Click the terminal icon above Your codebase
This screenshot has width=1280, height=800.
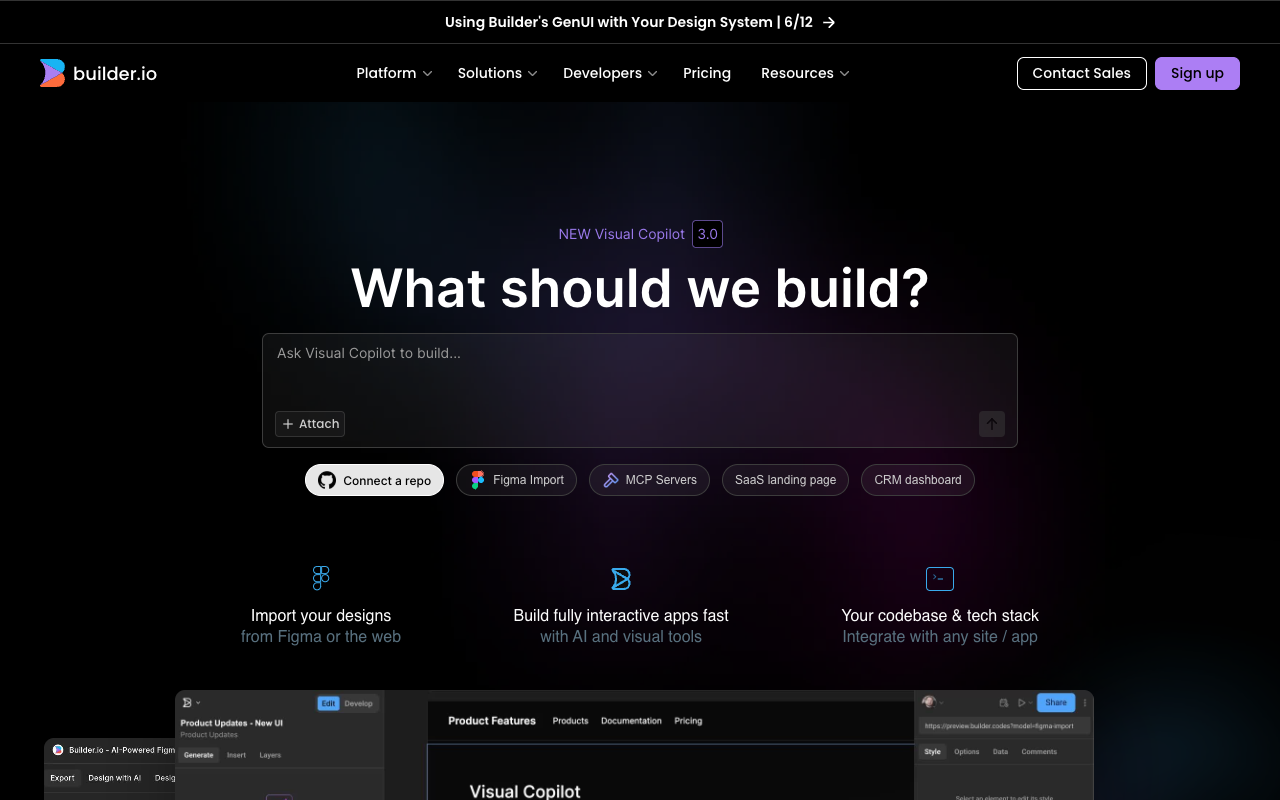coord(940,579)
